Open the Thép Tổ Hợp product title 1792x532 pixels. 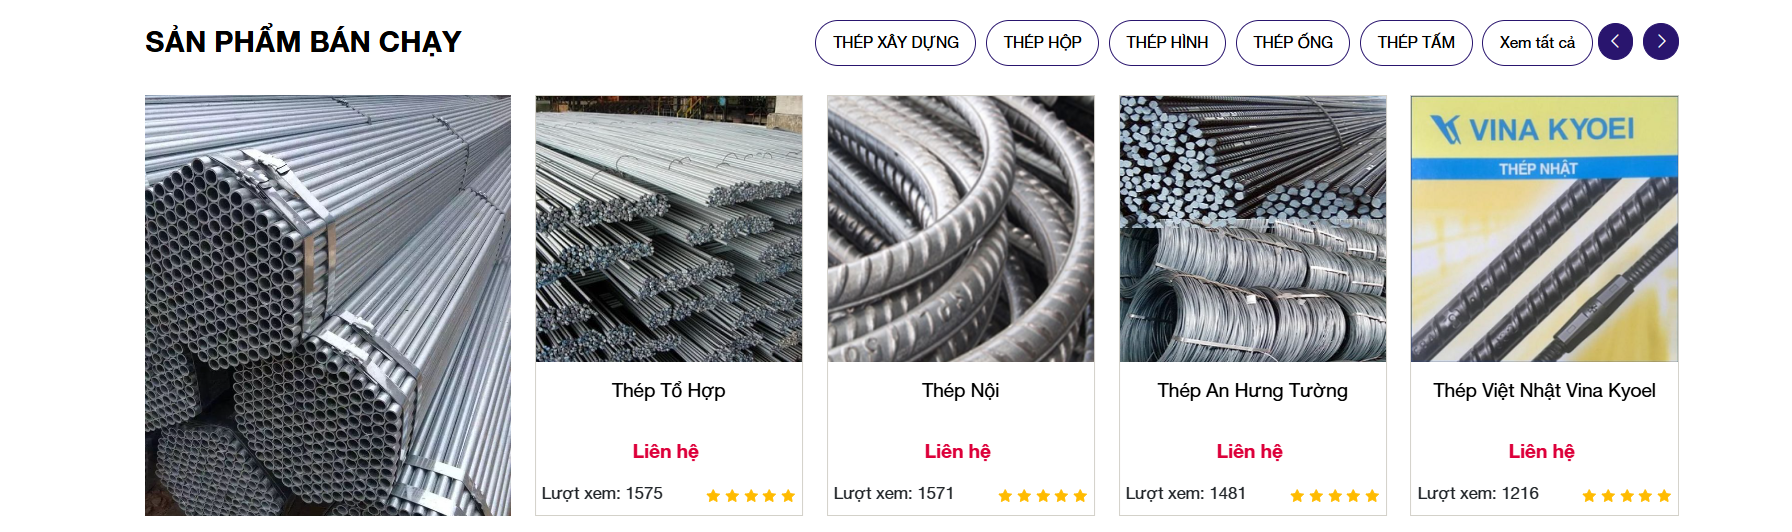pos(668,391)
